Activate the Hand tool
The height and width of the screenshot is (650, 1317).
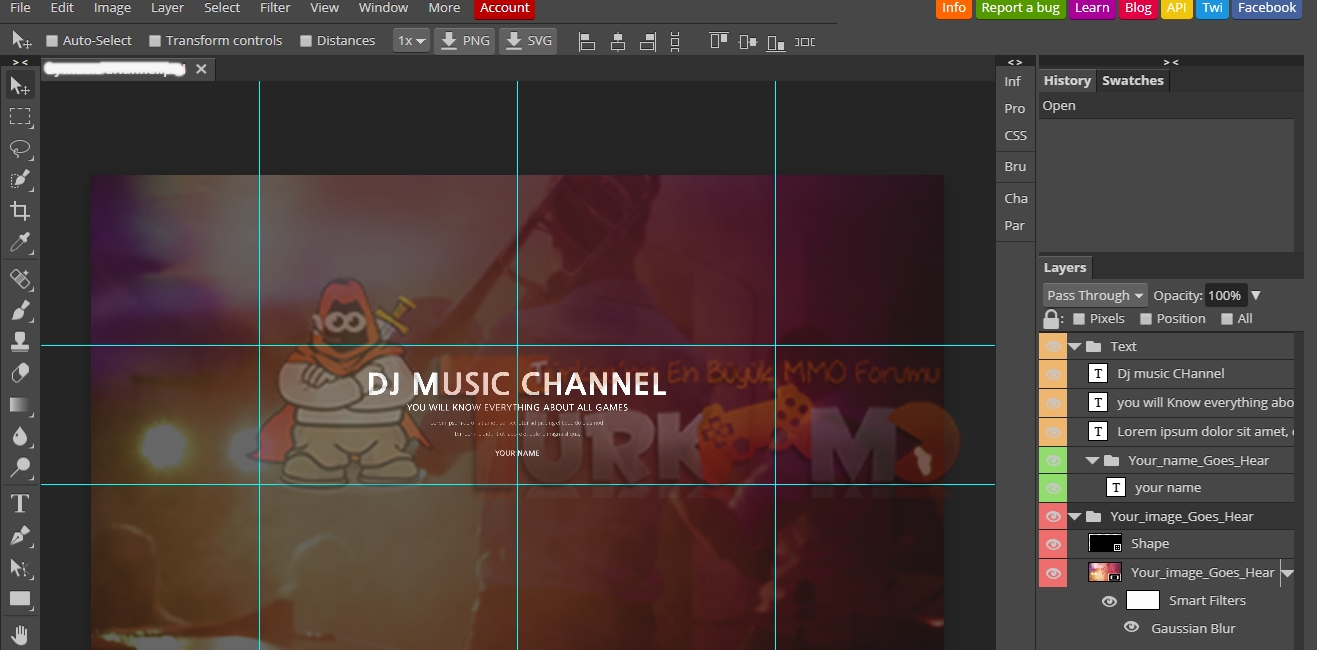(20, 634)
